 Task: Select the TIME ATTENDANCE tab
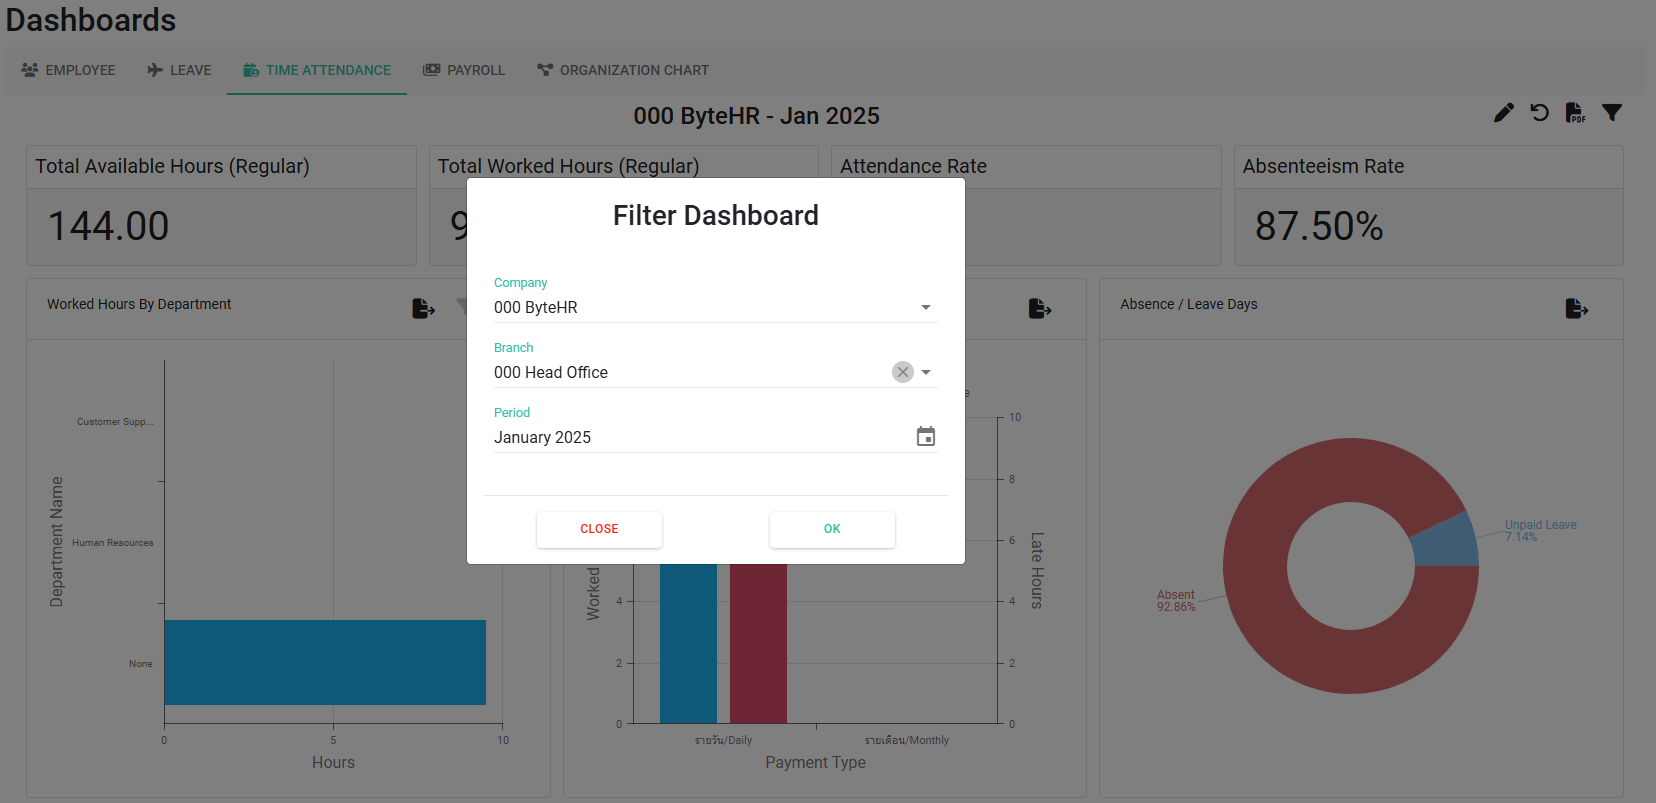(x=317, y=70)
